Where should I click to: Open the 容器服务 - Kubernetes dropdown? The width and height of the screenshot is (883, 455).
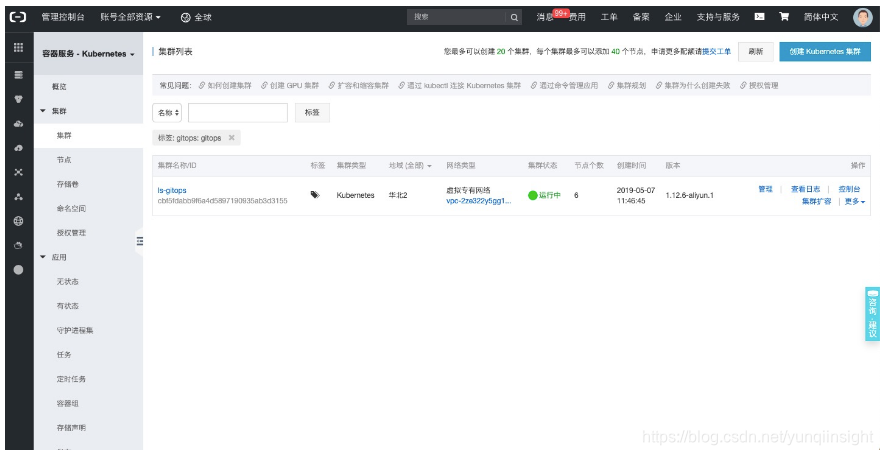(x=88, y=54)
